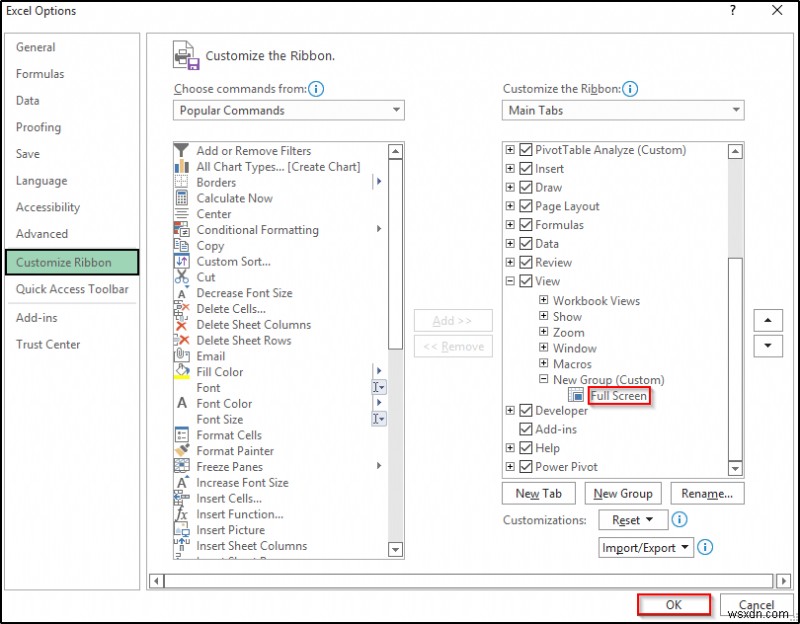Toggle the Formulas tab checkbox in ribbon list
The width and height of the screenshot is (800, 624).
526,225
